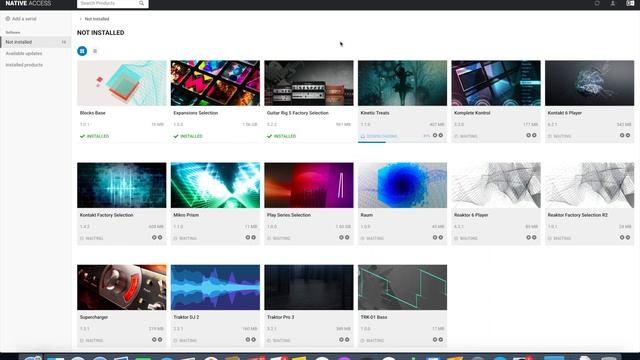Click the Supercharger product artwork
This screenshot has width=640, height=360.
click(122, 287)
